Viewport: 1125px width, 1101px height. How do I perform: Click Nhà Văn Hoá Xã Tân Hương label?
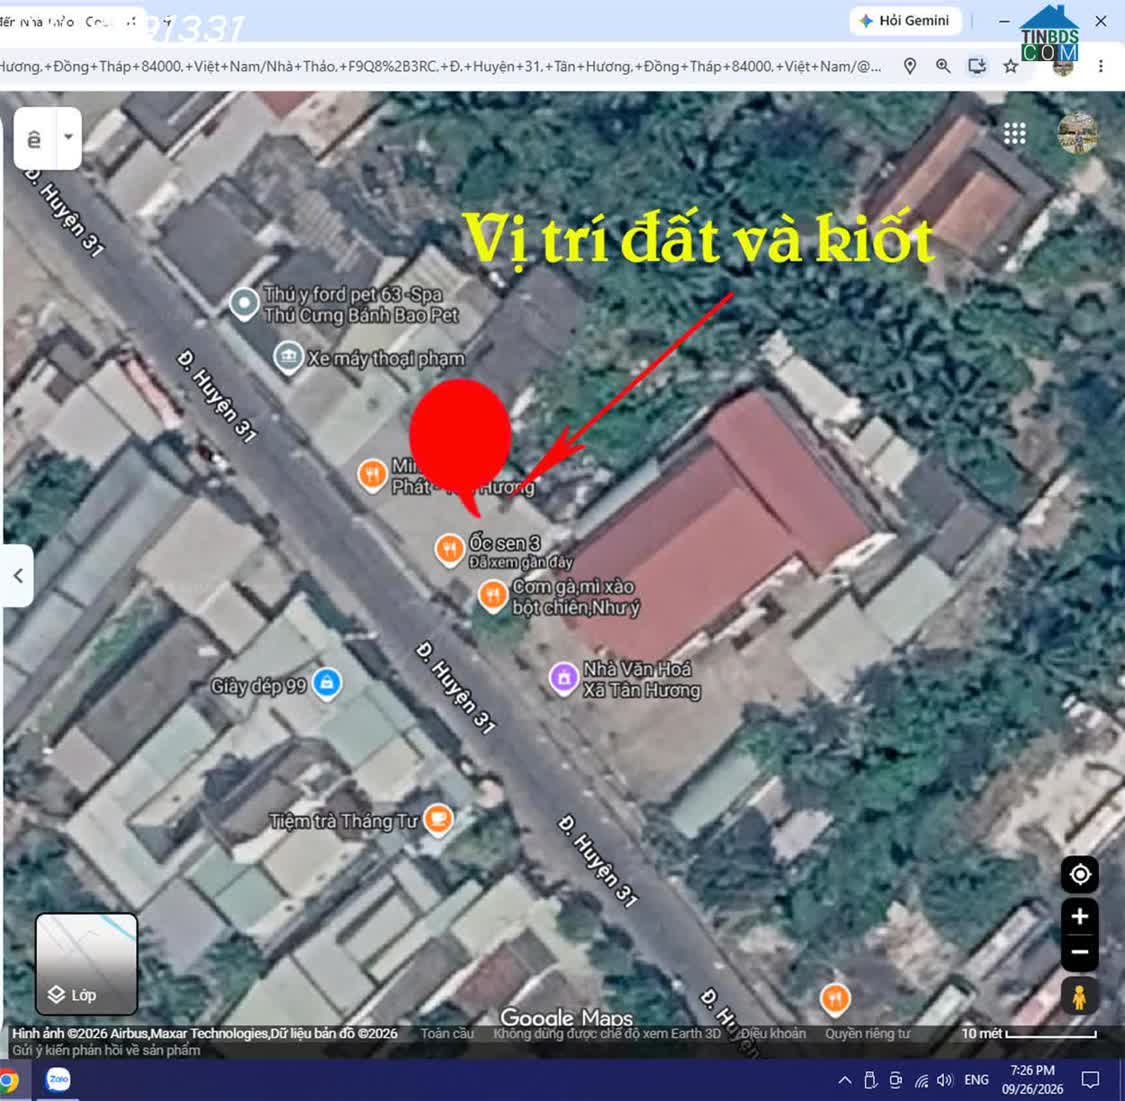(641, 679)
